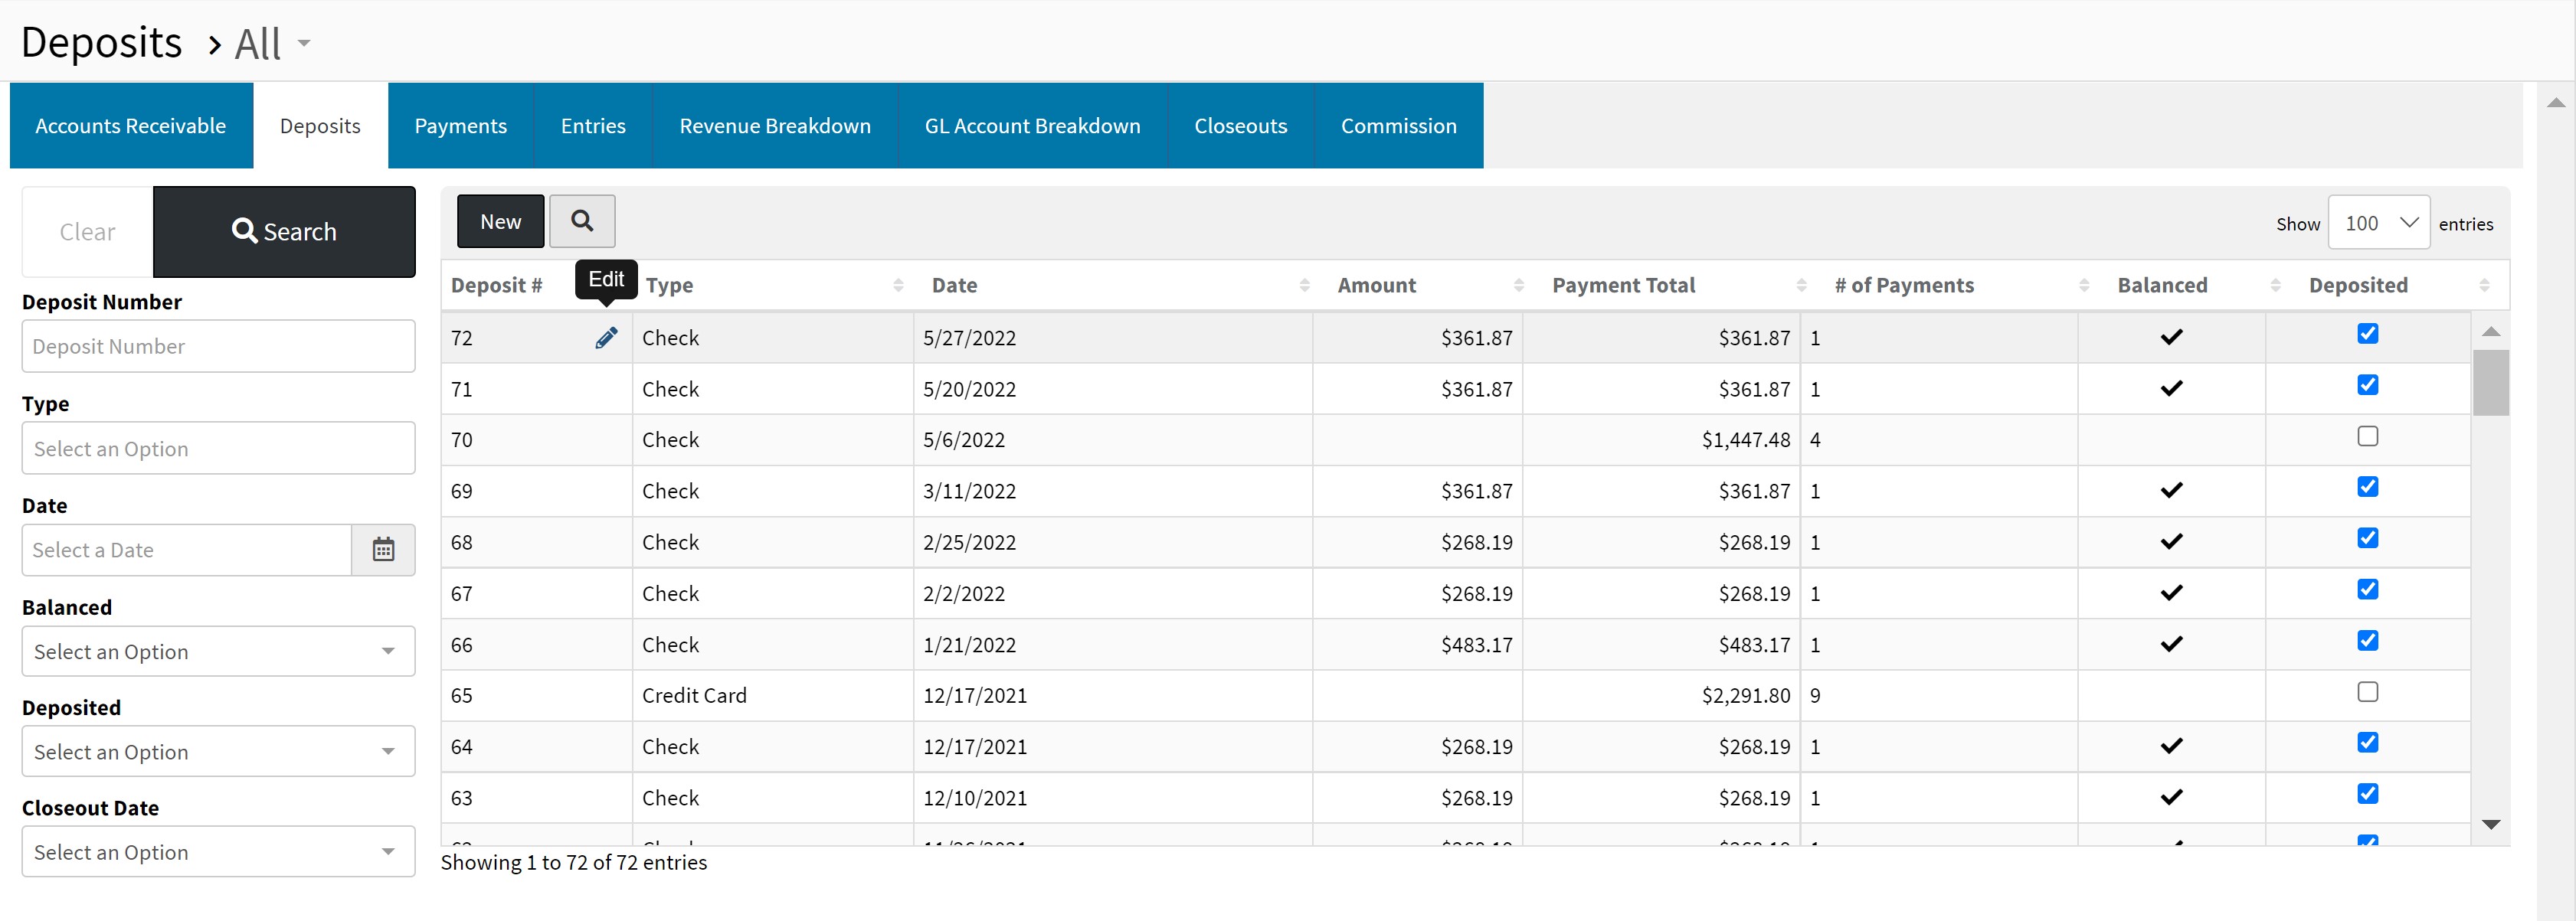Open the Show entries count dropdown
This screenshot has height=921, width=2576.
(x=2378, y=223)
